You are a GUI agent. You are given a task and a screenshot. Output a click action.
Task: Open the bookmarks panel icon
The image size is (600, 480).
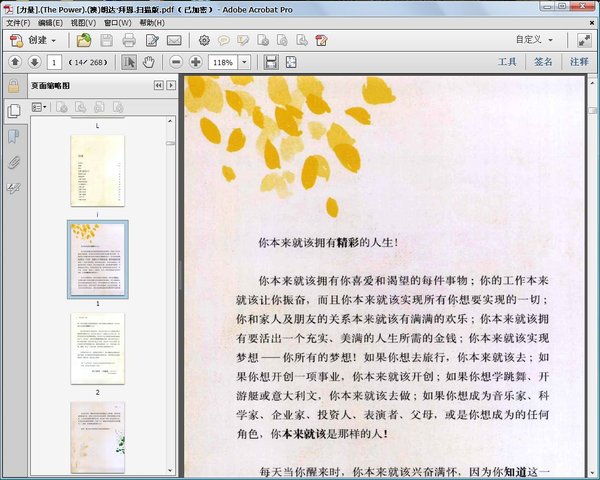[13, 136]
